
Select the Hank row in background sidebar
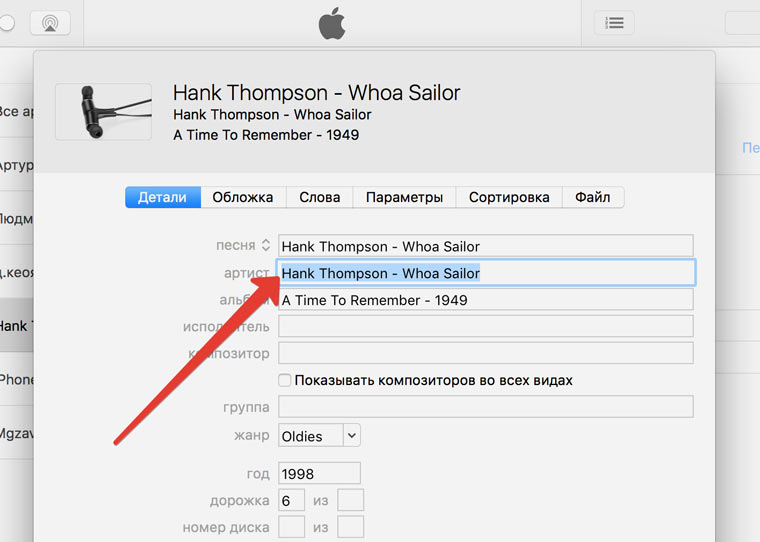[16, 325]
